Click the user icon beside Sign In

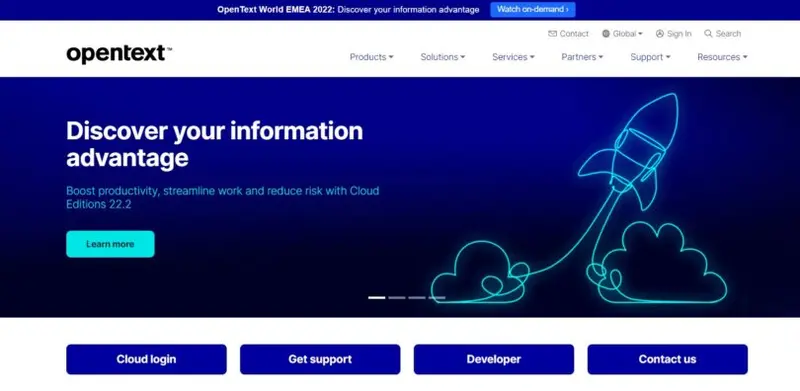(x=660, y=34)
